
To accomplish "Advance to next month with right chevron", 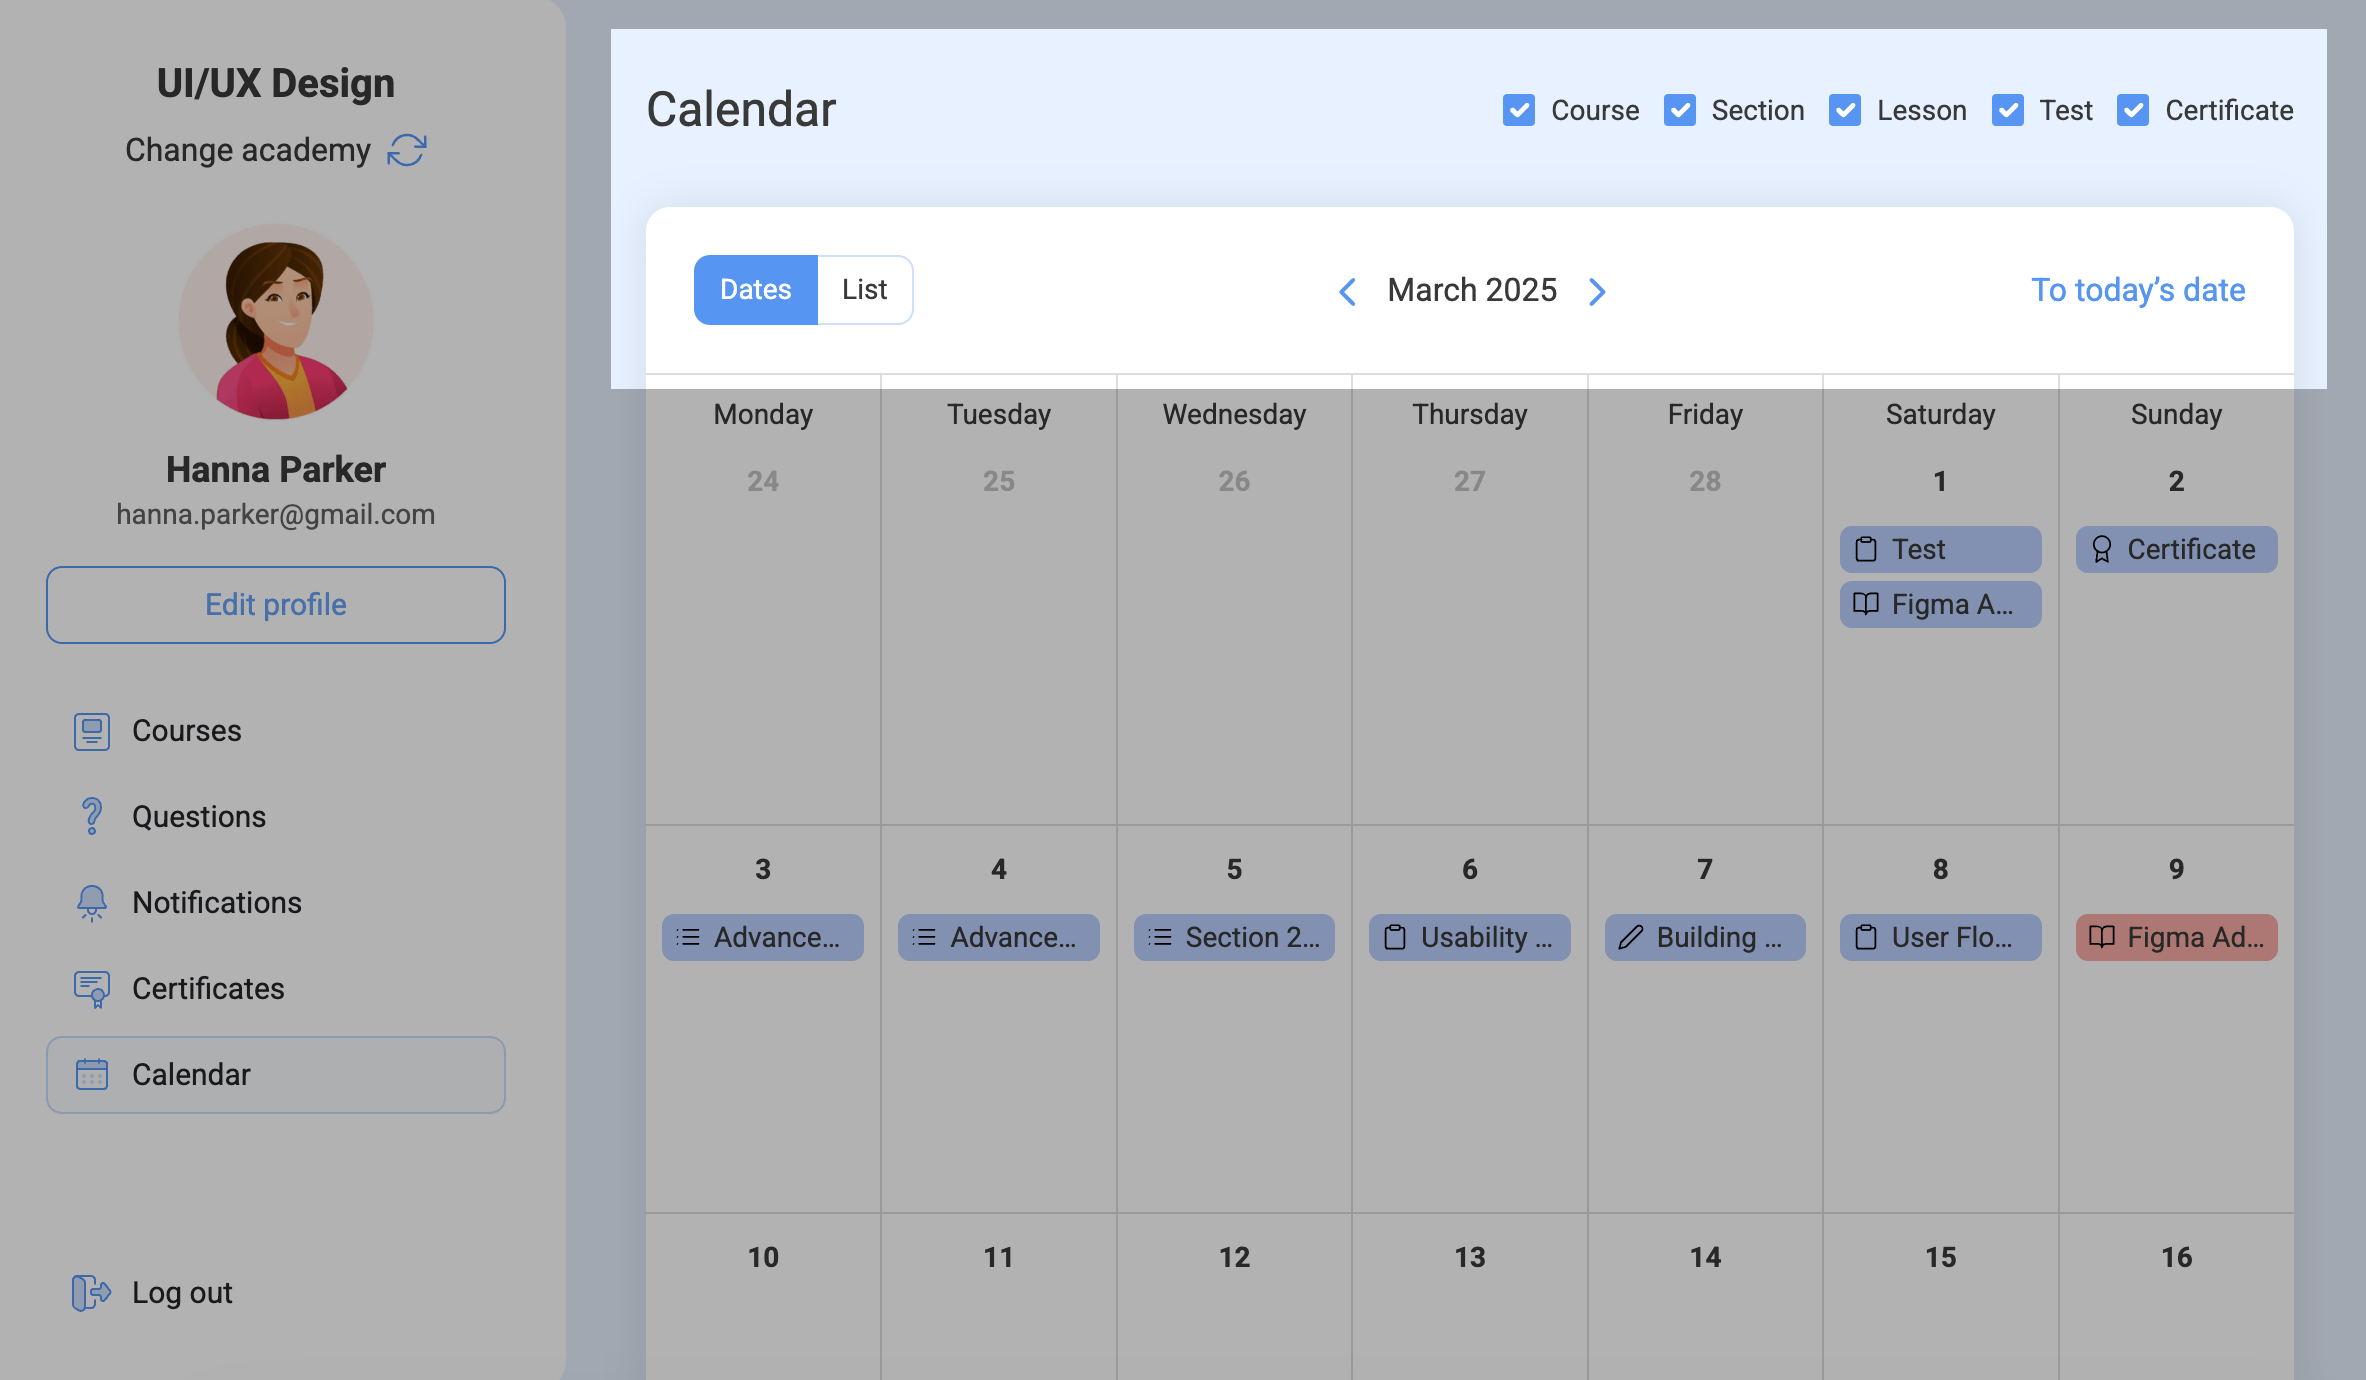I will [x=1597, y=291].
